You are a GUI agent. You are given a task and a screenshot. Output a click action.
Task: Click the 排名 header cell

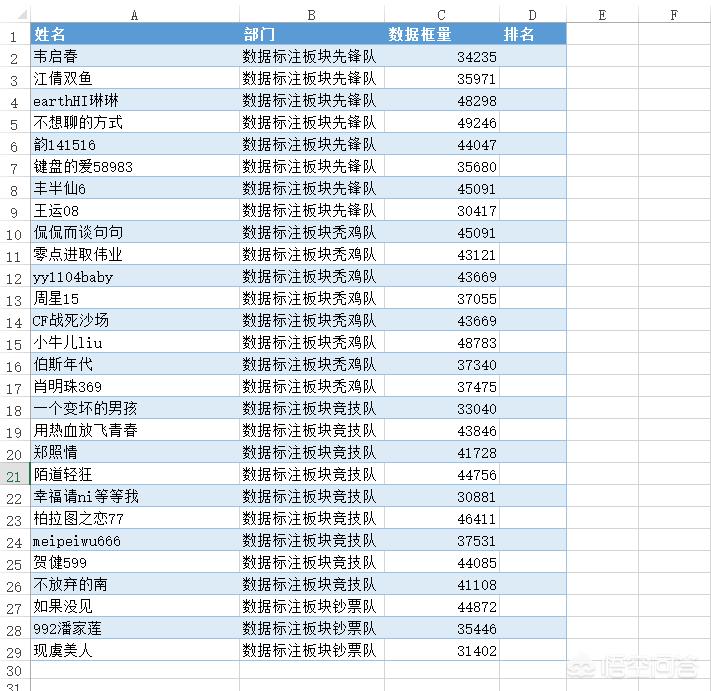pos(533,34)
